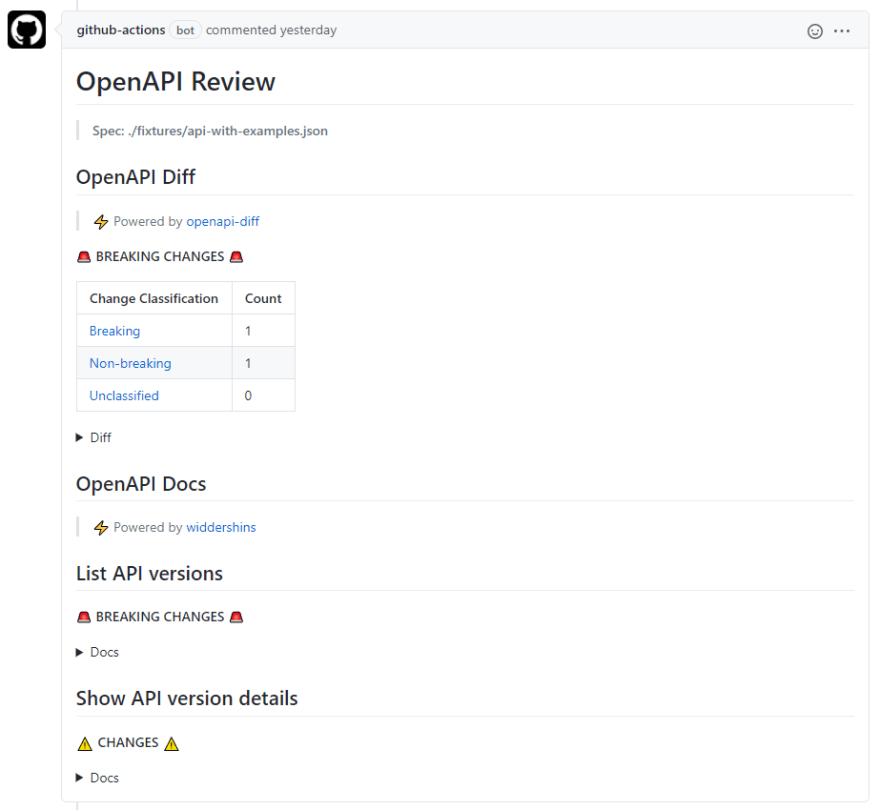Click the OpenAPI Docs heading
Image resolution: width=880 pixels, height=810 pixels.
tap(141, 484)
